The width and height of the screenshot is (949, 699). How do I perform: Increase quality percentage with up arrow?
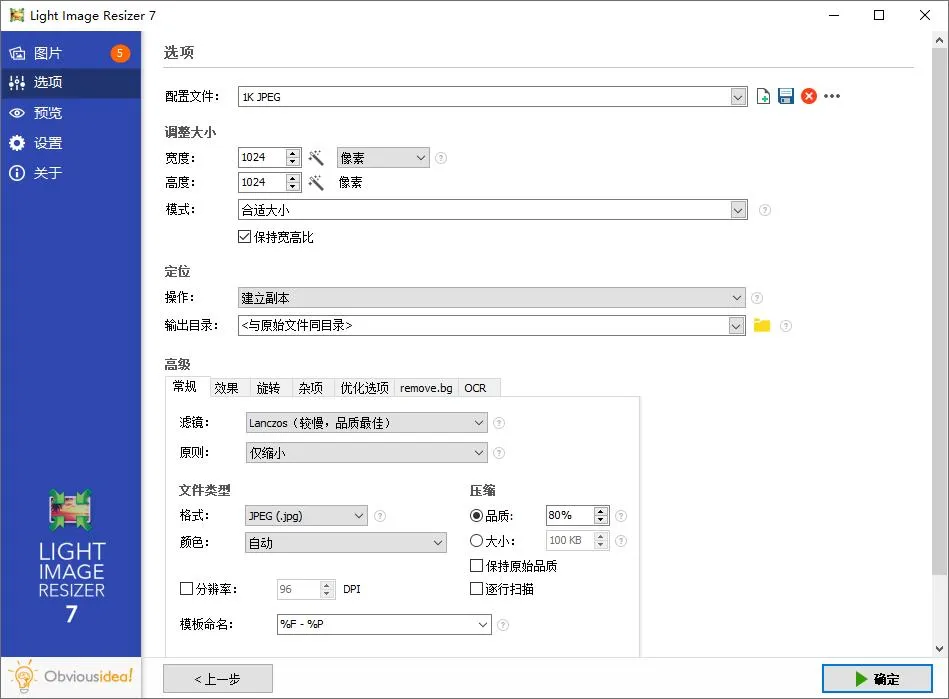click(x=600, y=511)
